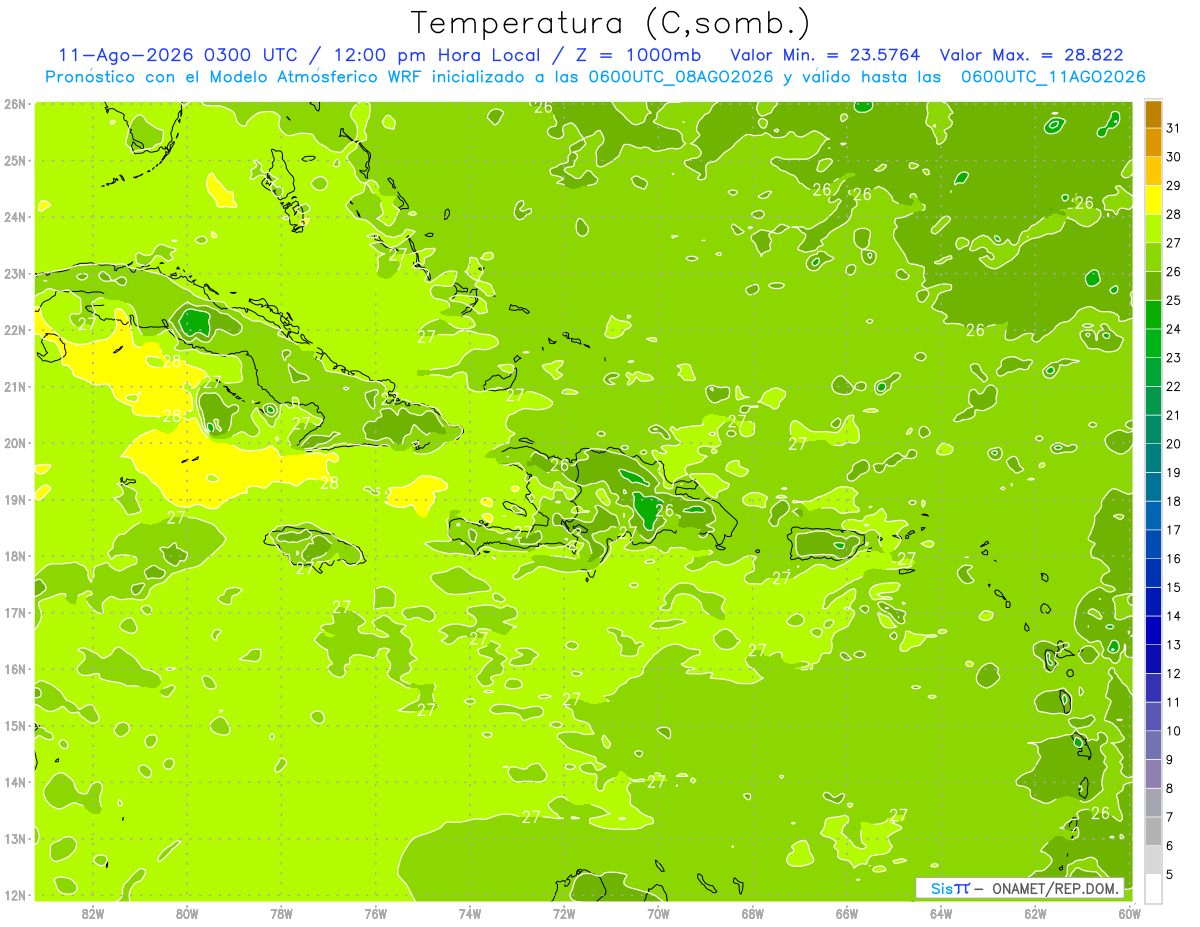This screenshot has height=927, width=1200.
Task: Click the 82W longitude axis label
Action: point(93,912)
